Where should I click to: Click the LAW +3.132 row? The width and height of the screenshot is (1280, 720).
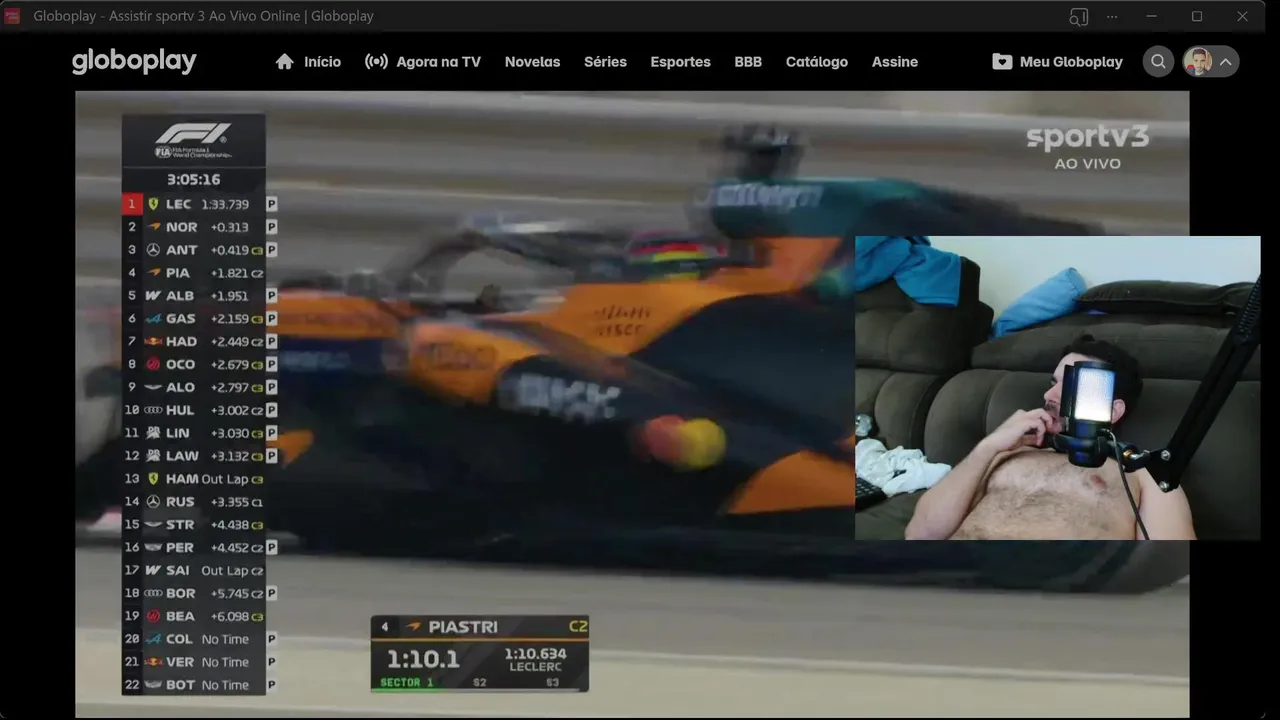click(199, 456)
